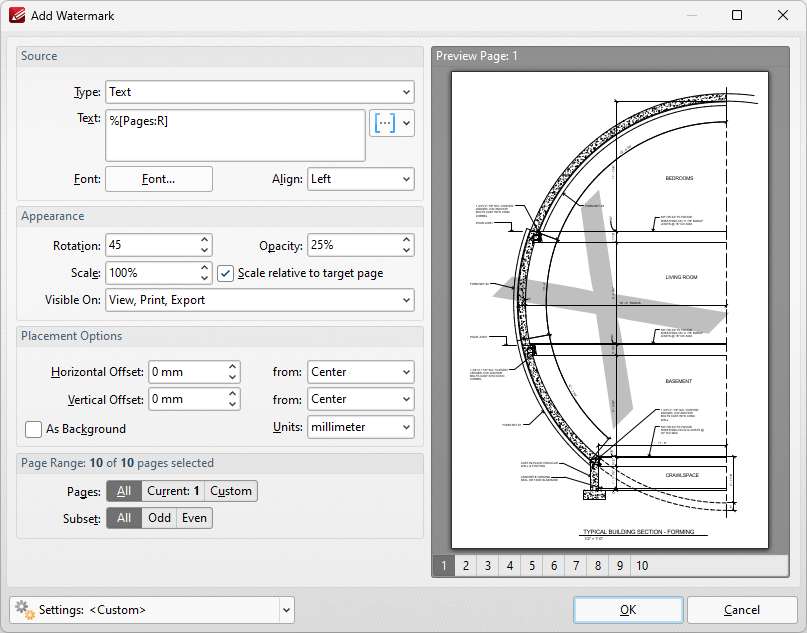Select Current: 1 page option
The image size is (807, 633).
click(x=173, y=491)
